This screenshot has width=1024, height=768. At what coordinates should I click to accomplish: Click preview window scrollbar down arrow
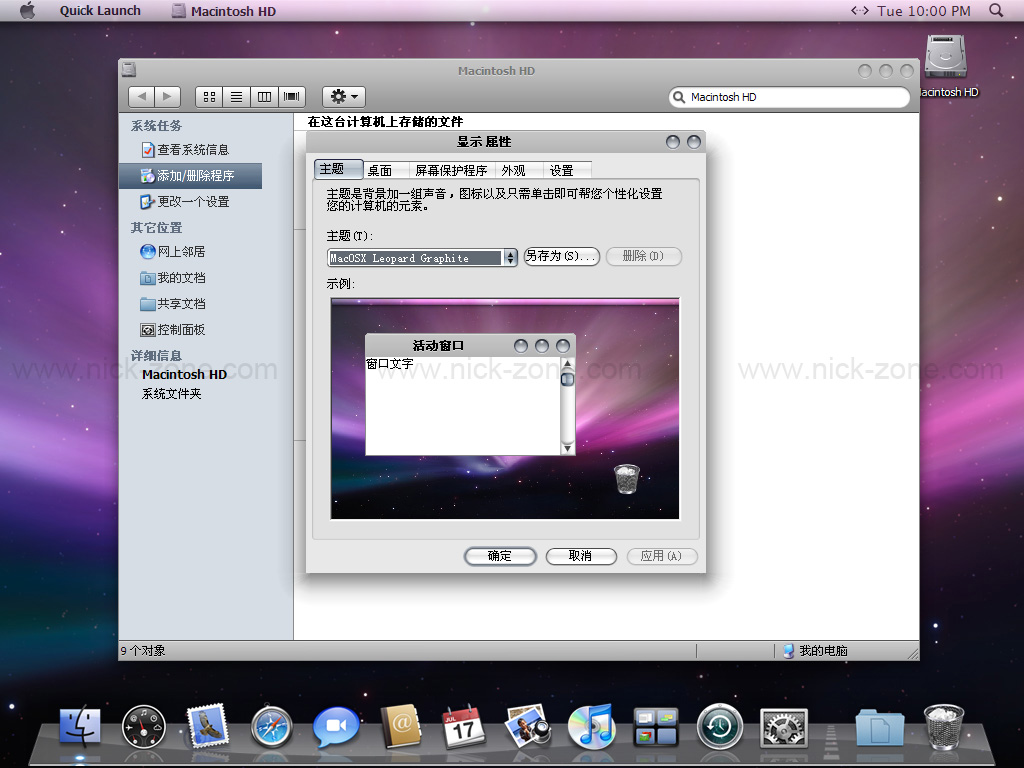click(568, 448)
